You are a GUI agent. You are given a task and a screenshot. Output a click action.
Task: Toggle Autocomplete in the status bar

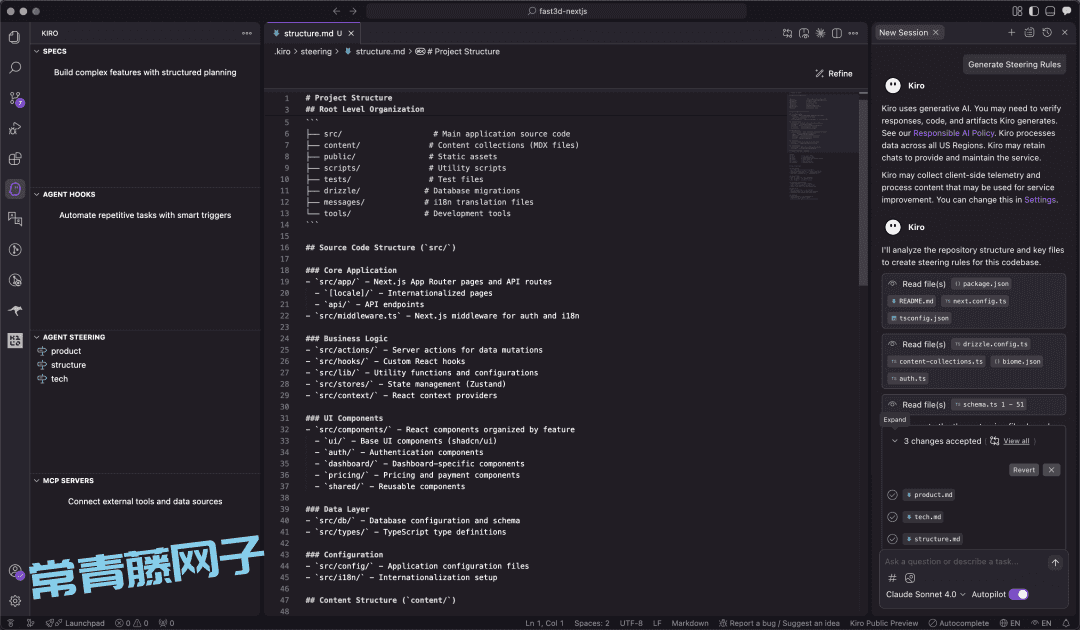pyautogui.click(x=958, y=623)
